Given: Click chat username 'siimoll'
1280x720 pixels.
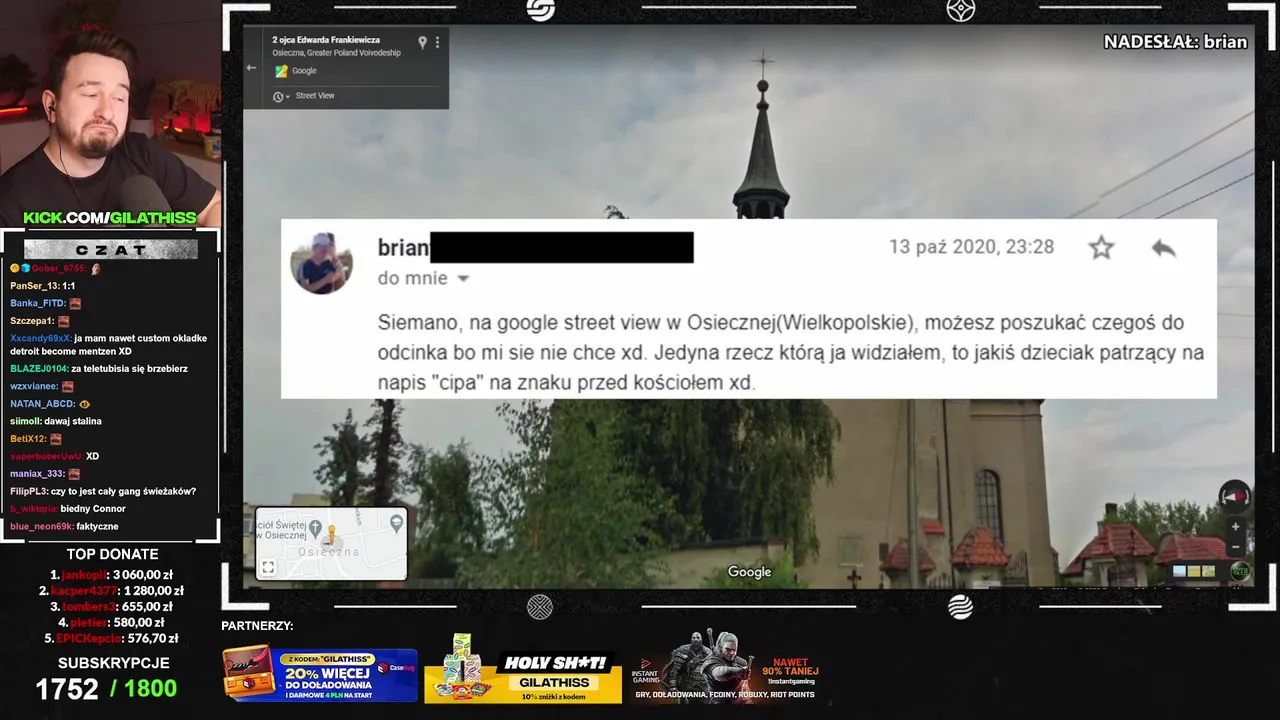Looking at the screenshot, I should 25,421.
